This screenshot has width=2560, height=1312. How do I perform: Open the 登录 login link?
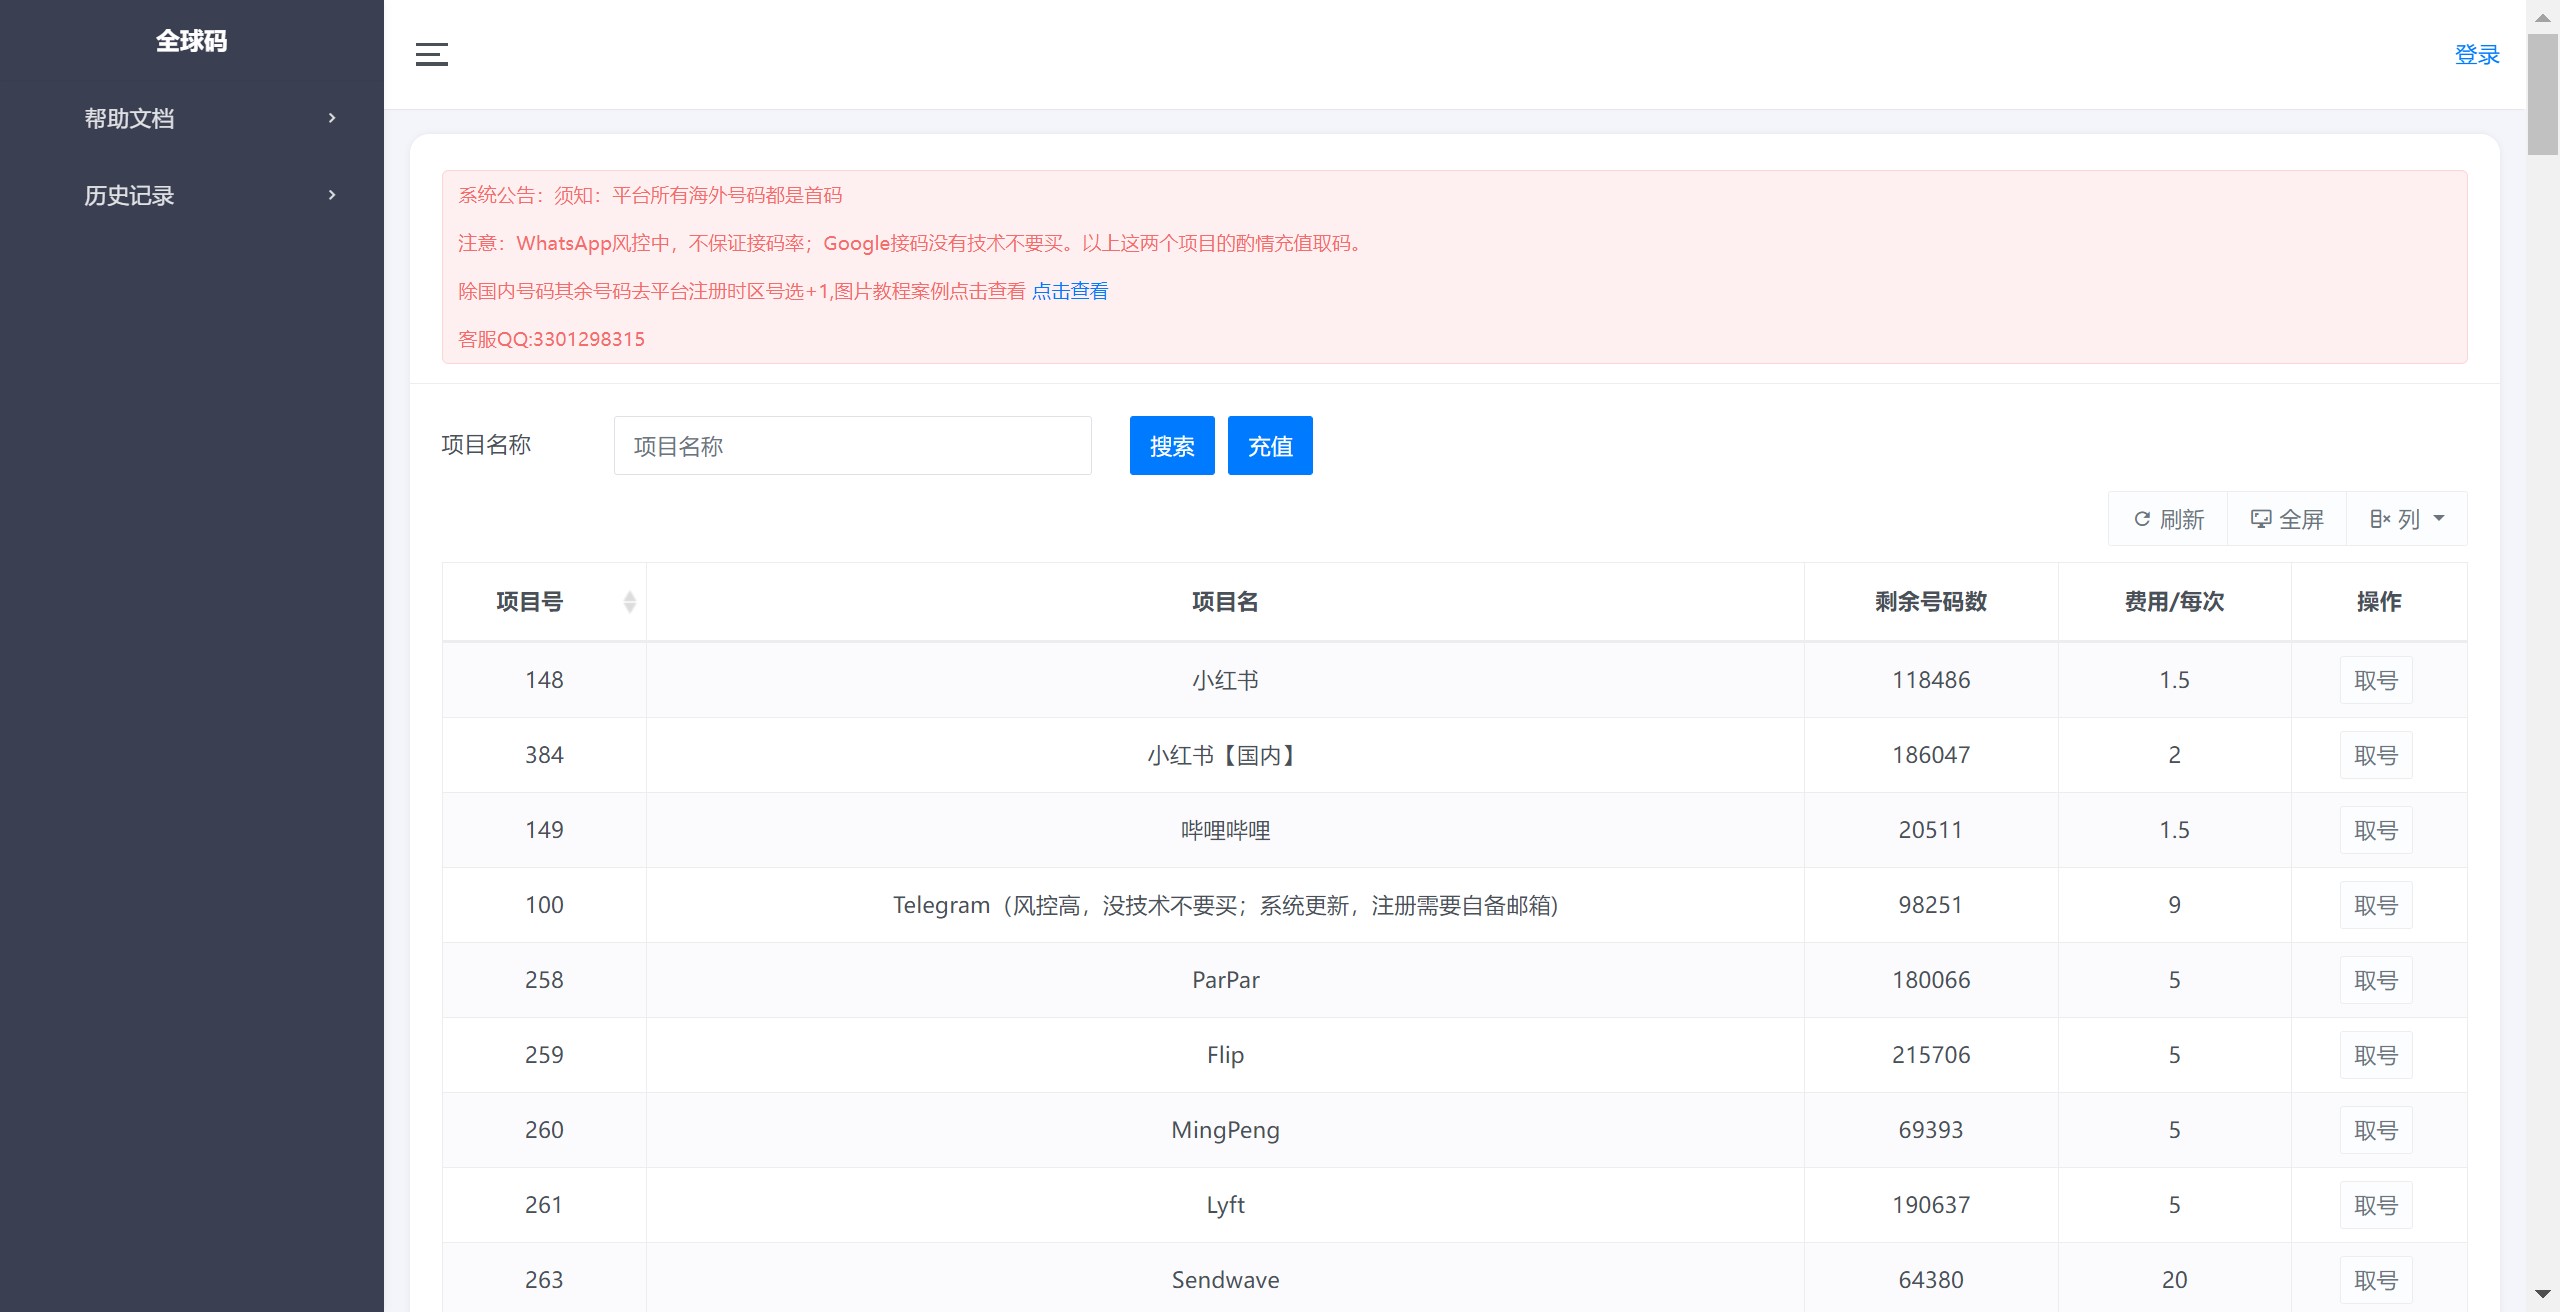coord(2477,55)
